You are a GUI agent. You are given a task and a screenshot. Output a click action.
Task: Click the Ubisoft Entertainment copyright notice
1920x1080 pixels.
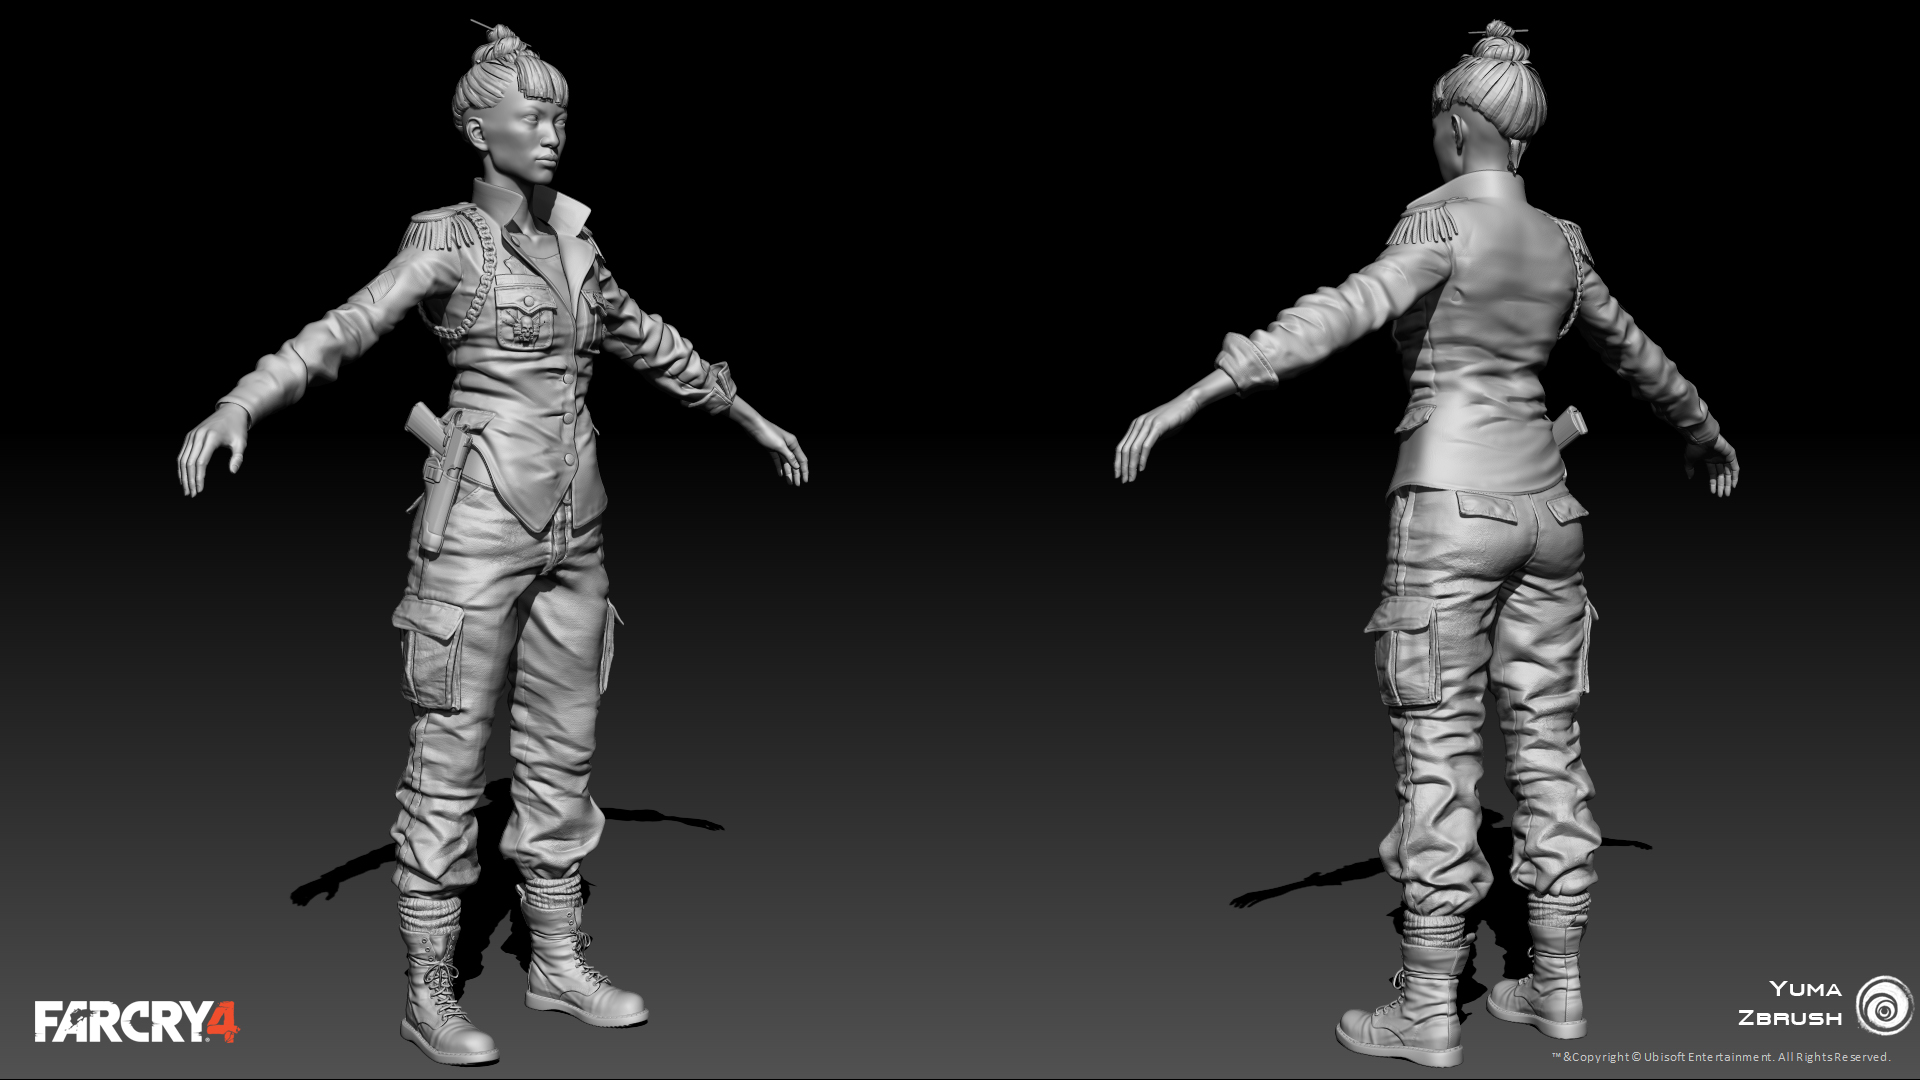[1721, 1057]
